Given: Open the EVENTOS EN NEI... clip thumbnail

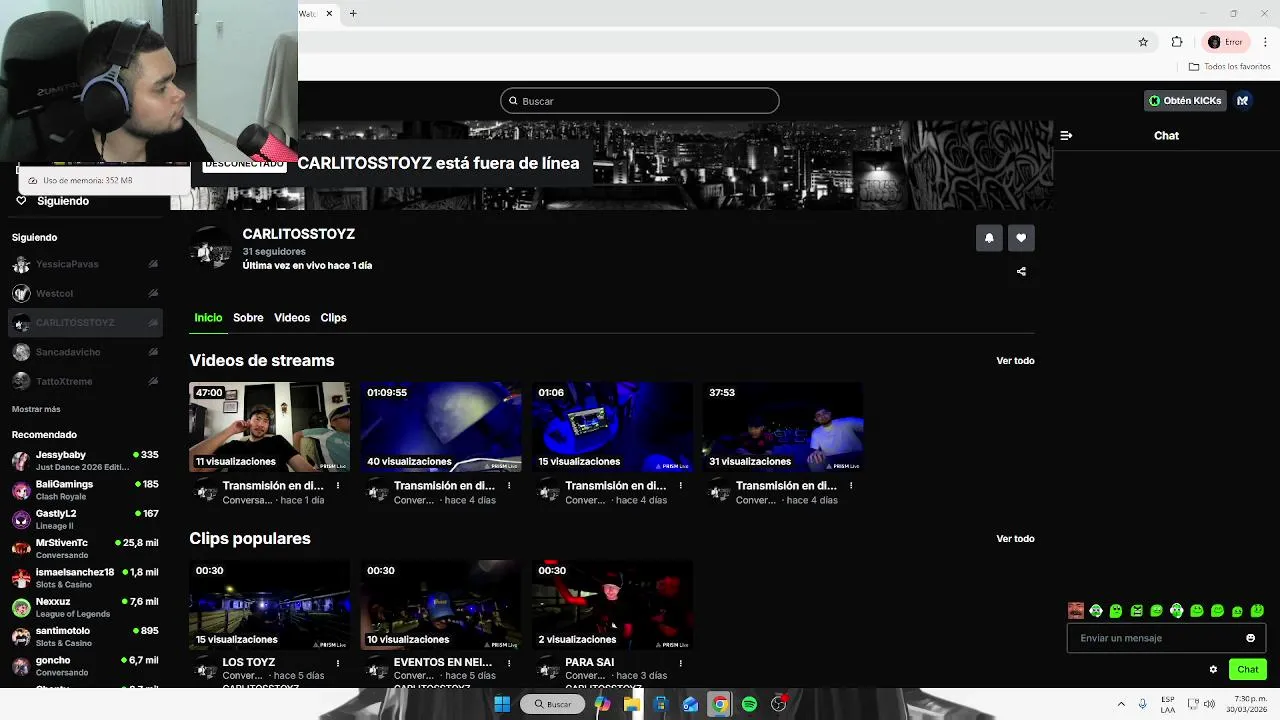Looking at the screenshot, I should [441, 605].
